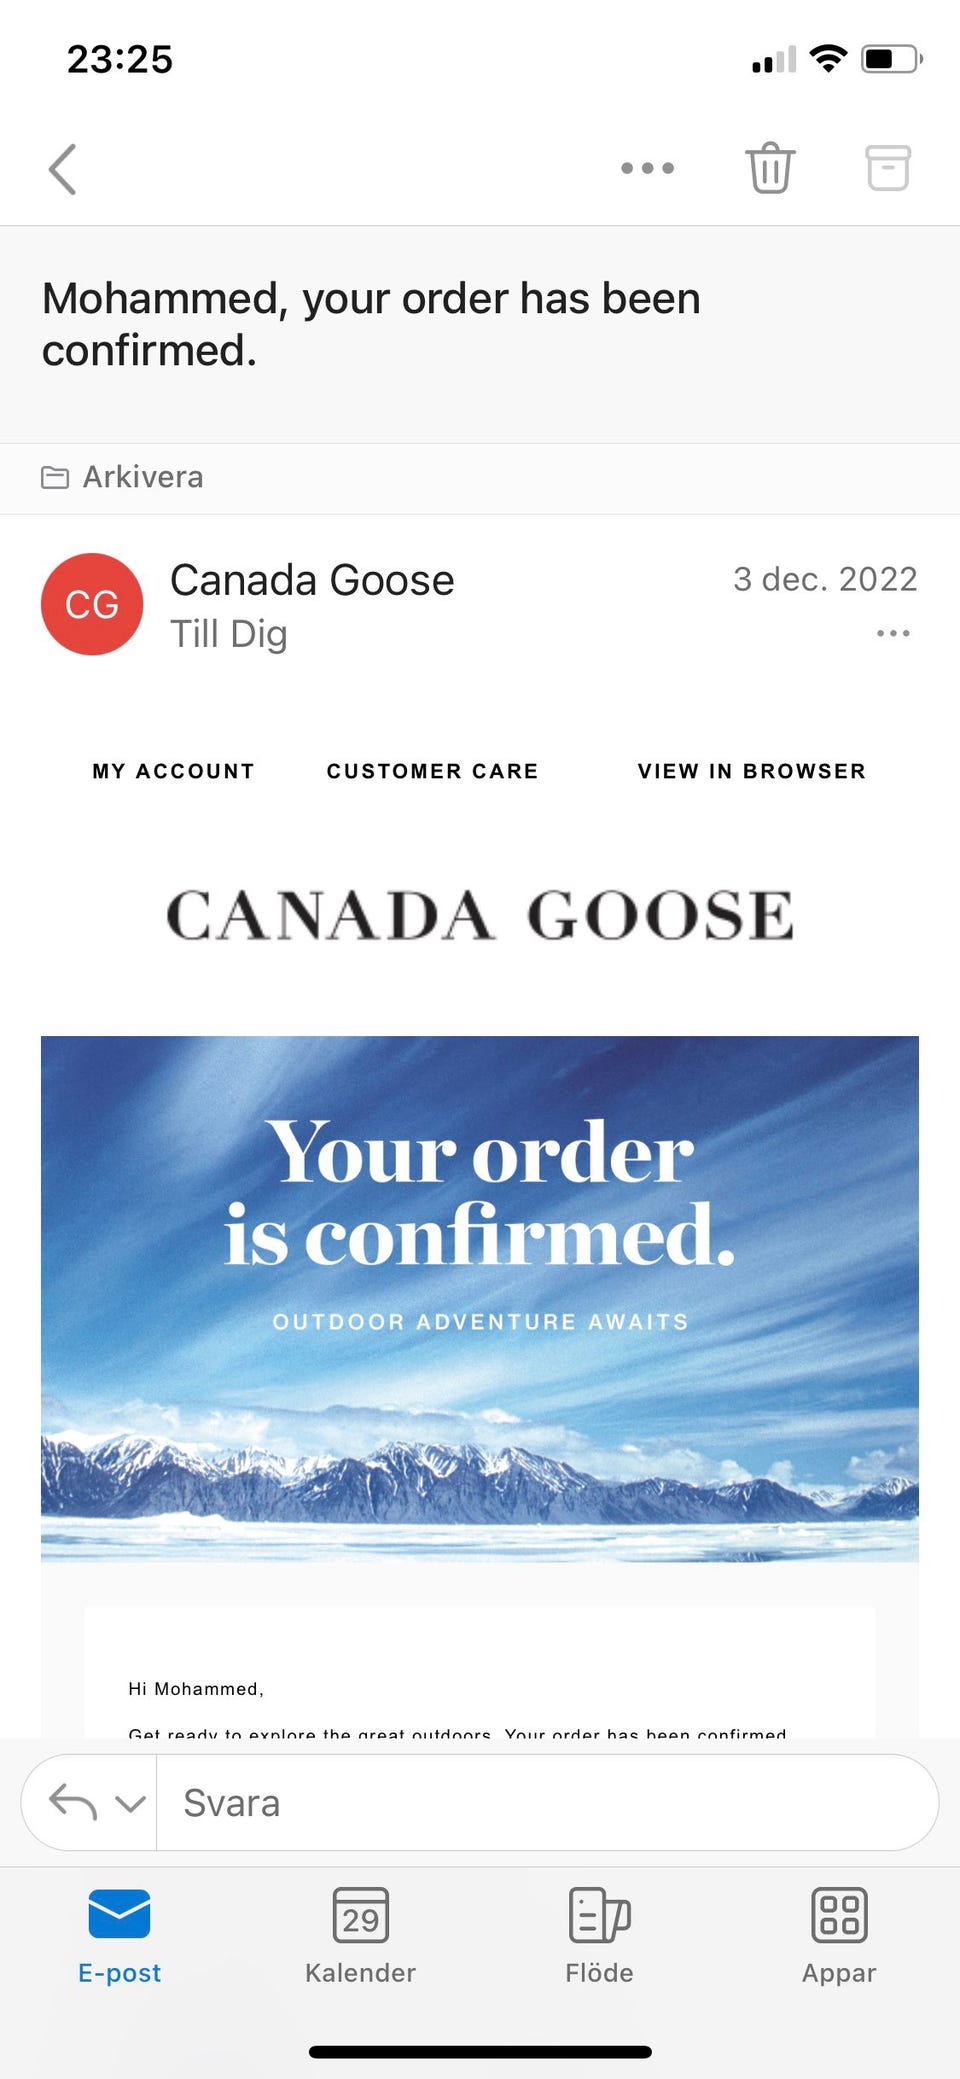Tap the reply arrow icon
The height and width of the screenshot is (2079, 960).
tap(73, 1802)
